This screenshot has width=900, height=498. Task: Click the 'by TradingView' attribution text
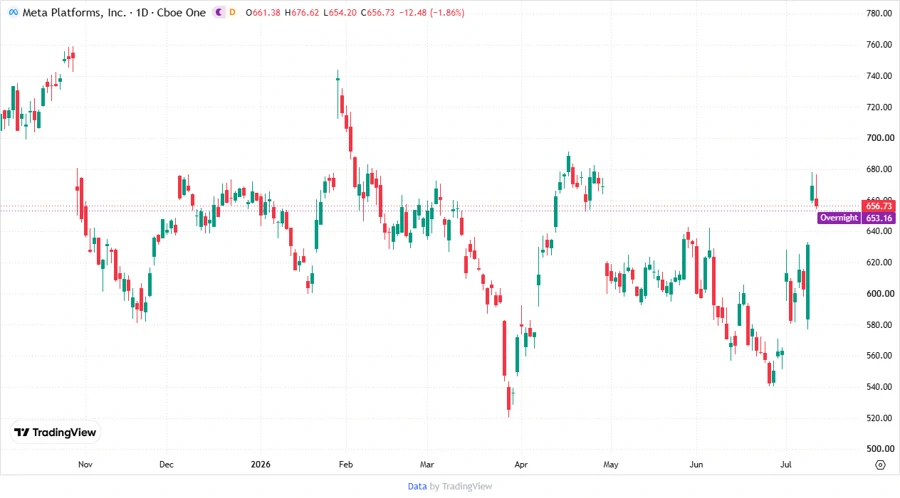[461, 486]
